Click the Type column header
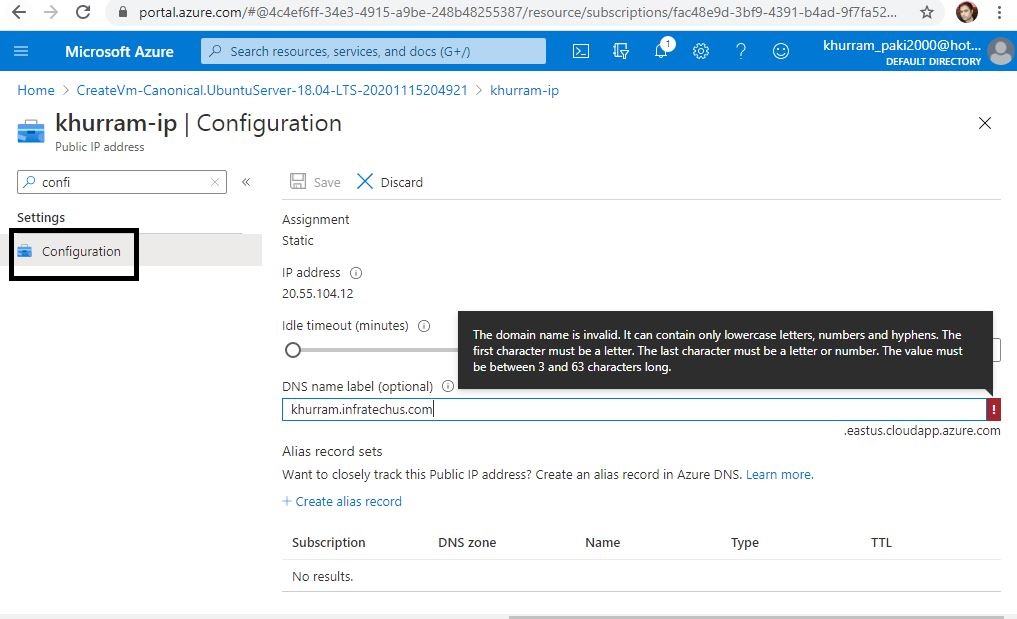This screenshot has height=619, width=1017. [745, 542]
